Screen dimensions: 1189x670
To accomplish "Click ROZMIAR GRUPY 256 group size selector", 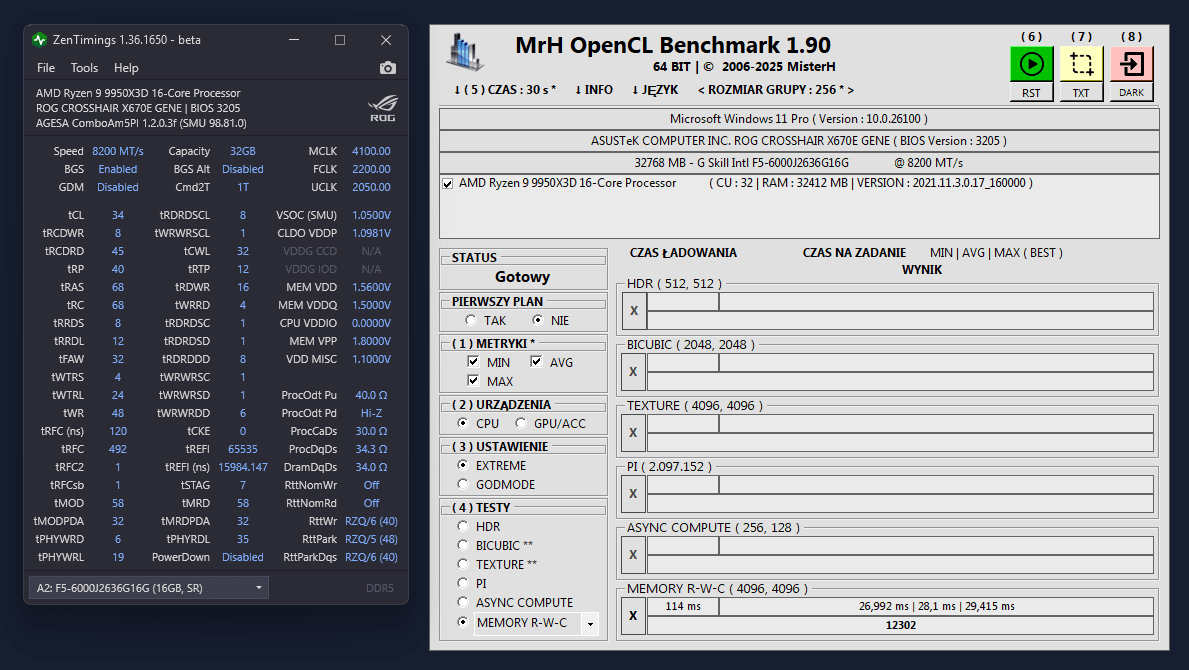I will (x=776, y=89).
